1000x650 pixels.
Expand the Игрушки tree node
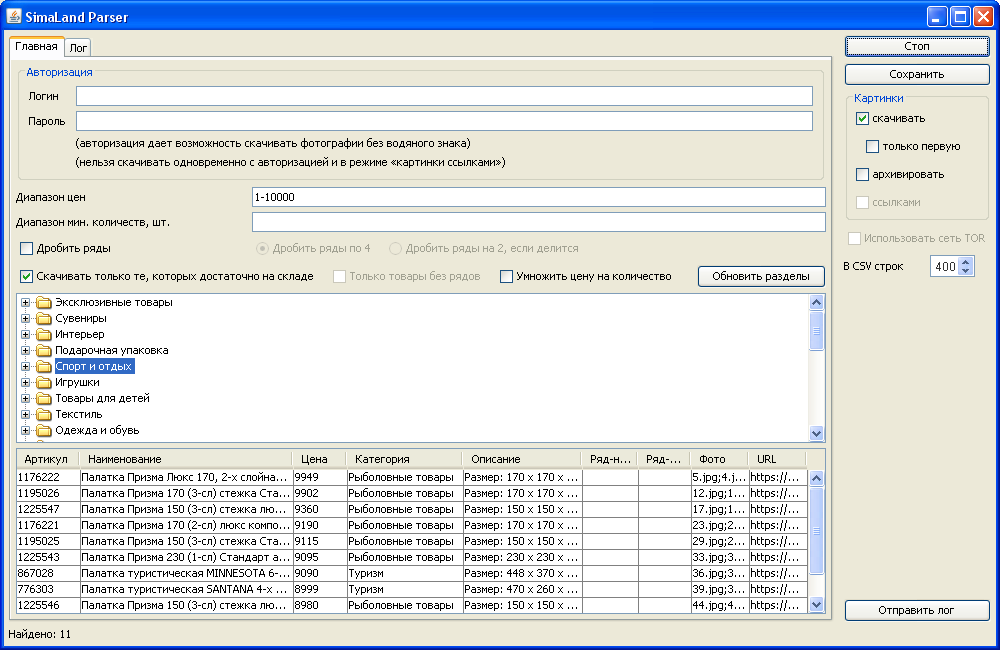click(26, 382)
